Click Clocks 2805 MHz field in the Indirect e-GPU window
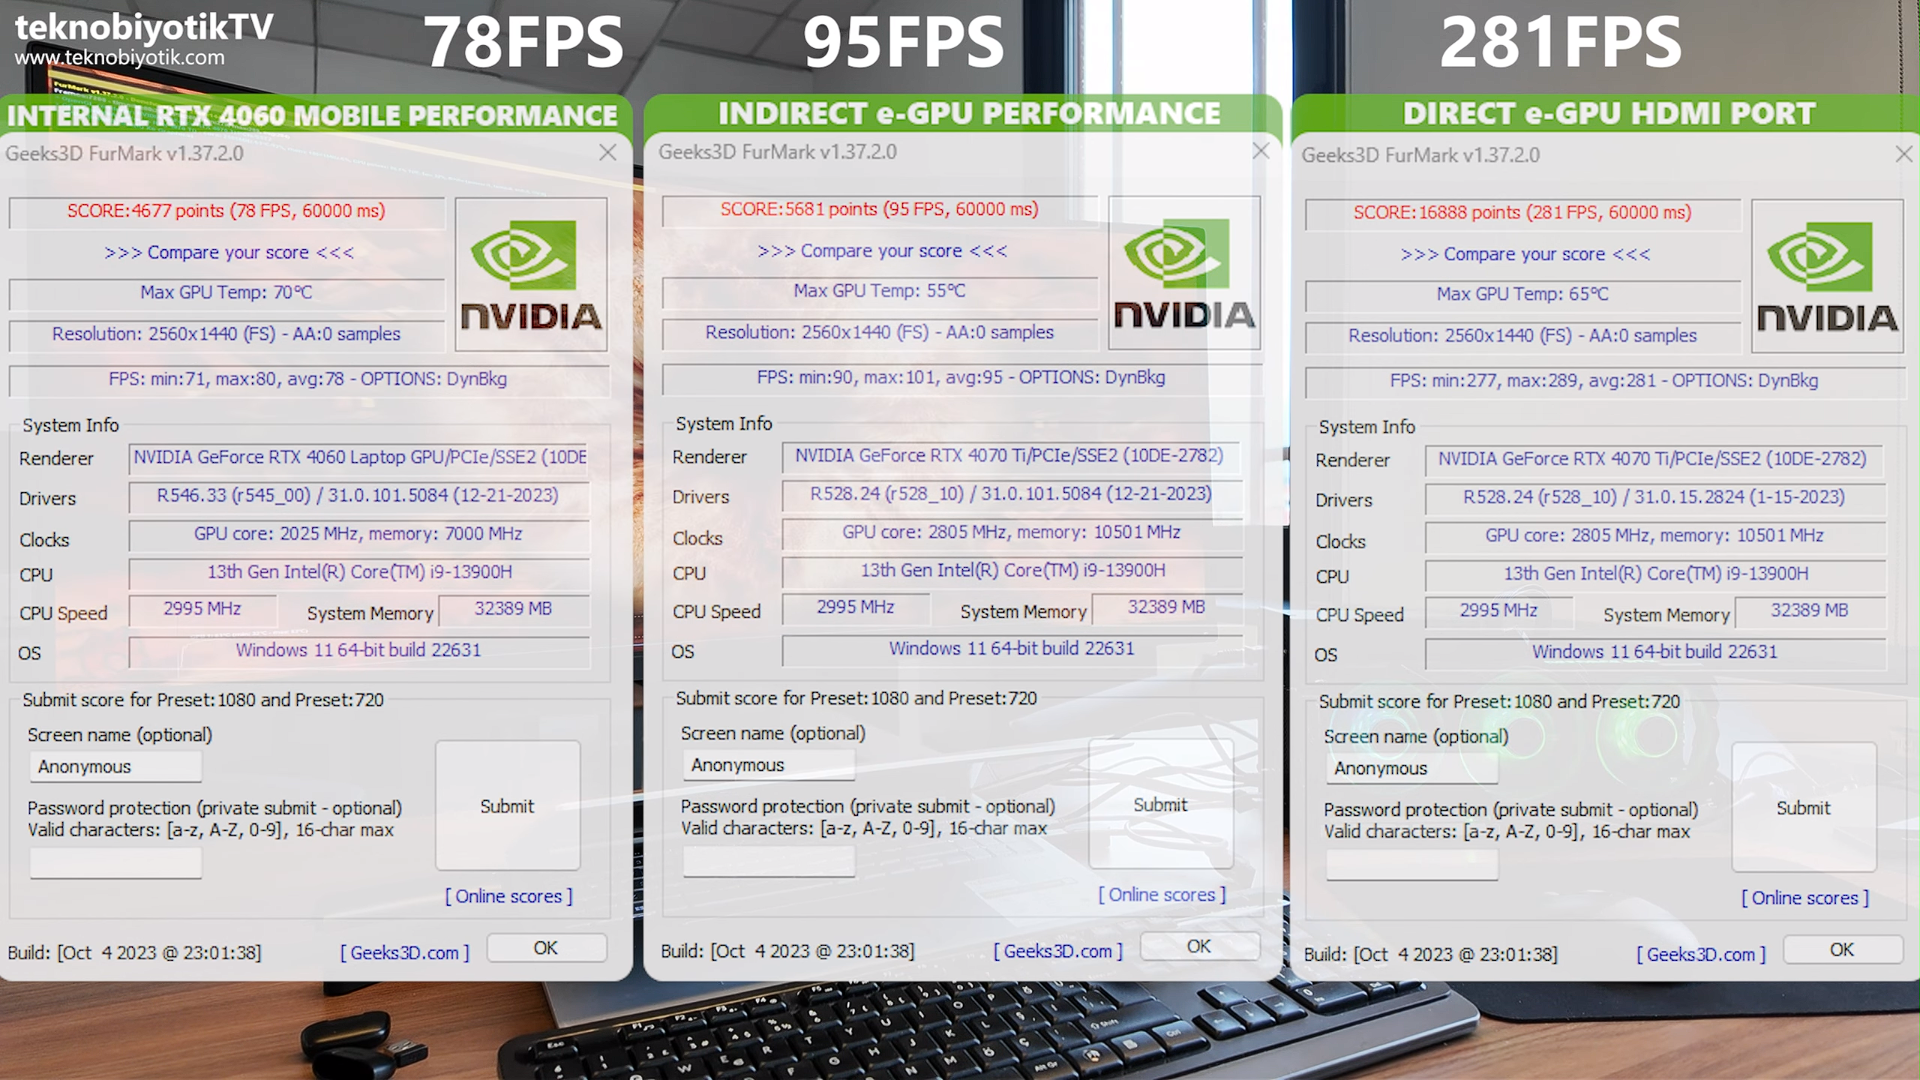The height and width of the screenshot is (1080, 1920). tap(1010, 532)
